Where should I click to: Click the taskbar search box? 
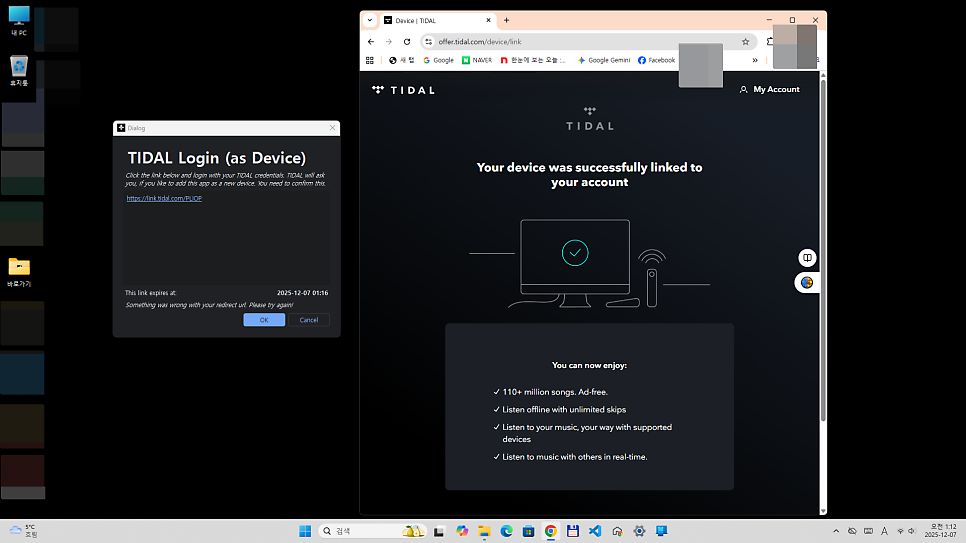point(373,531)
